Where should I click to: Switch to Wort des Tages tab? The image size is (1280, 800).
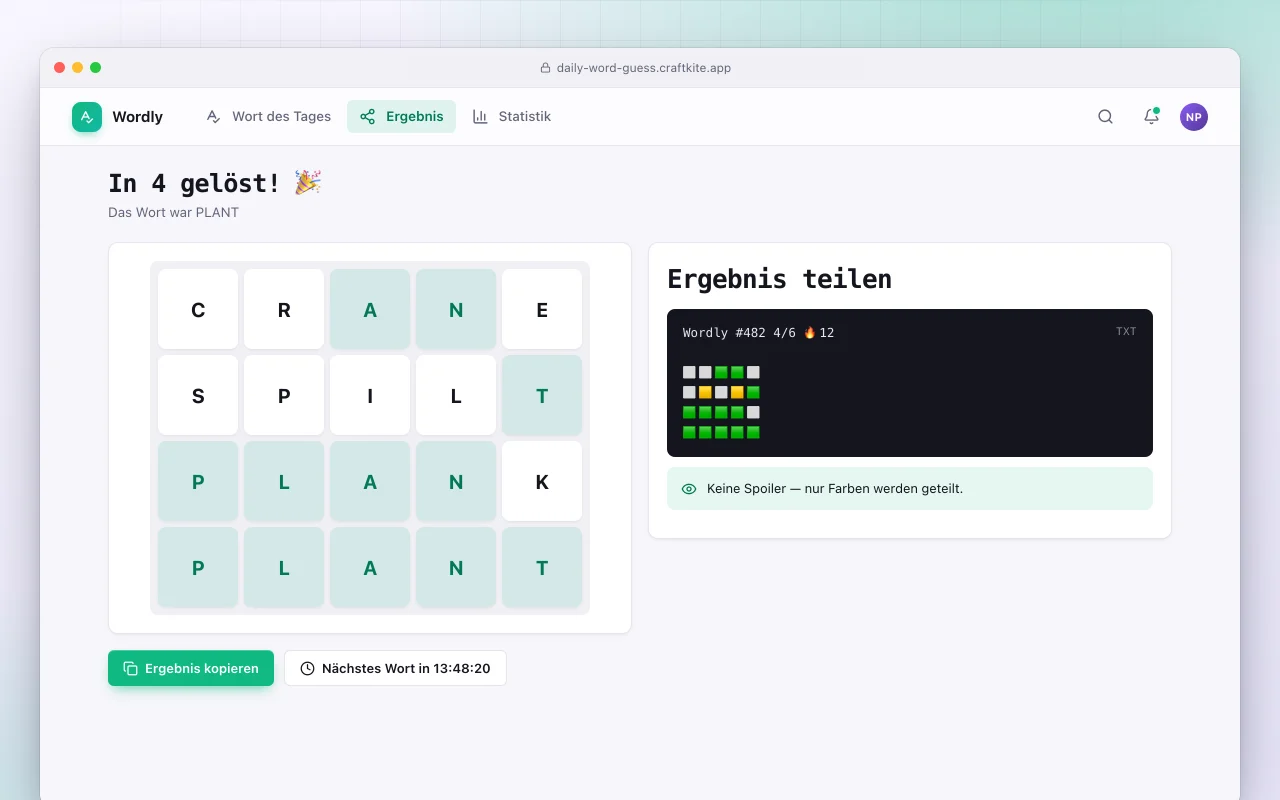268,116
